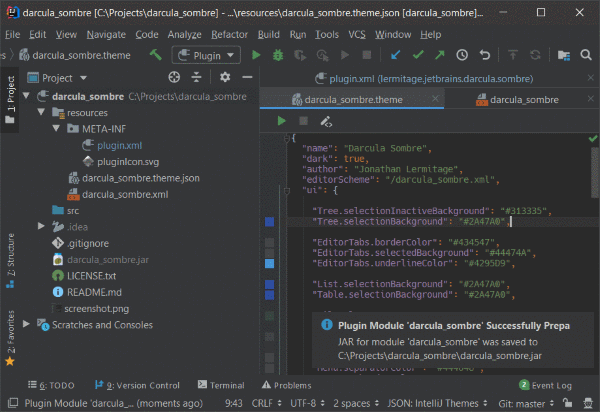Toggle read-only lock icon in status bar
This screenshot has height=412, width=600.
pyautogui.click(x=567, y=403)
